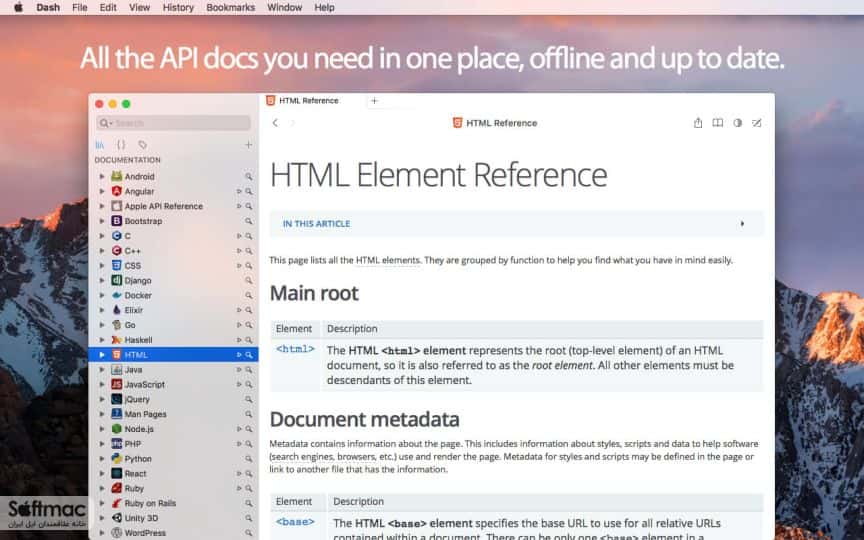
Task: Expand the Bootstrap docset triangle
Action: click(102, 221)
